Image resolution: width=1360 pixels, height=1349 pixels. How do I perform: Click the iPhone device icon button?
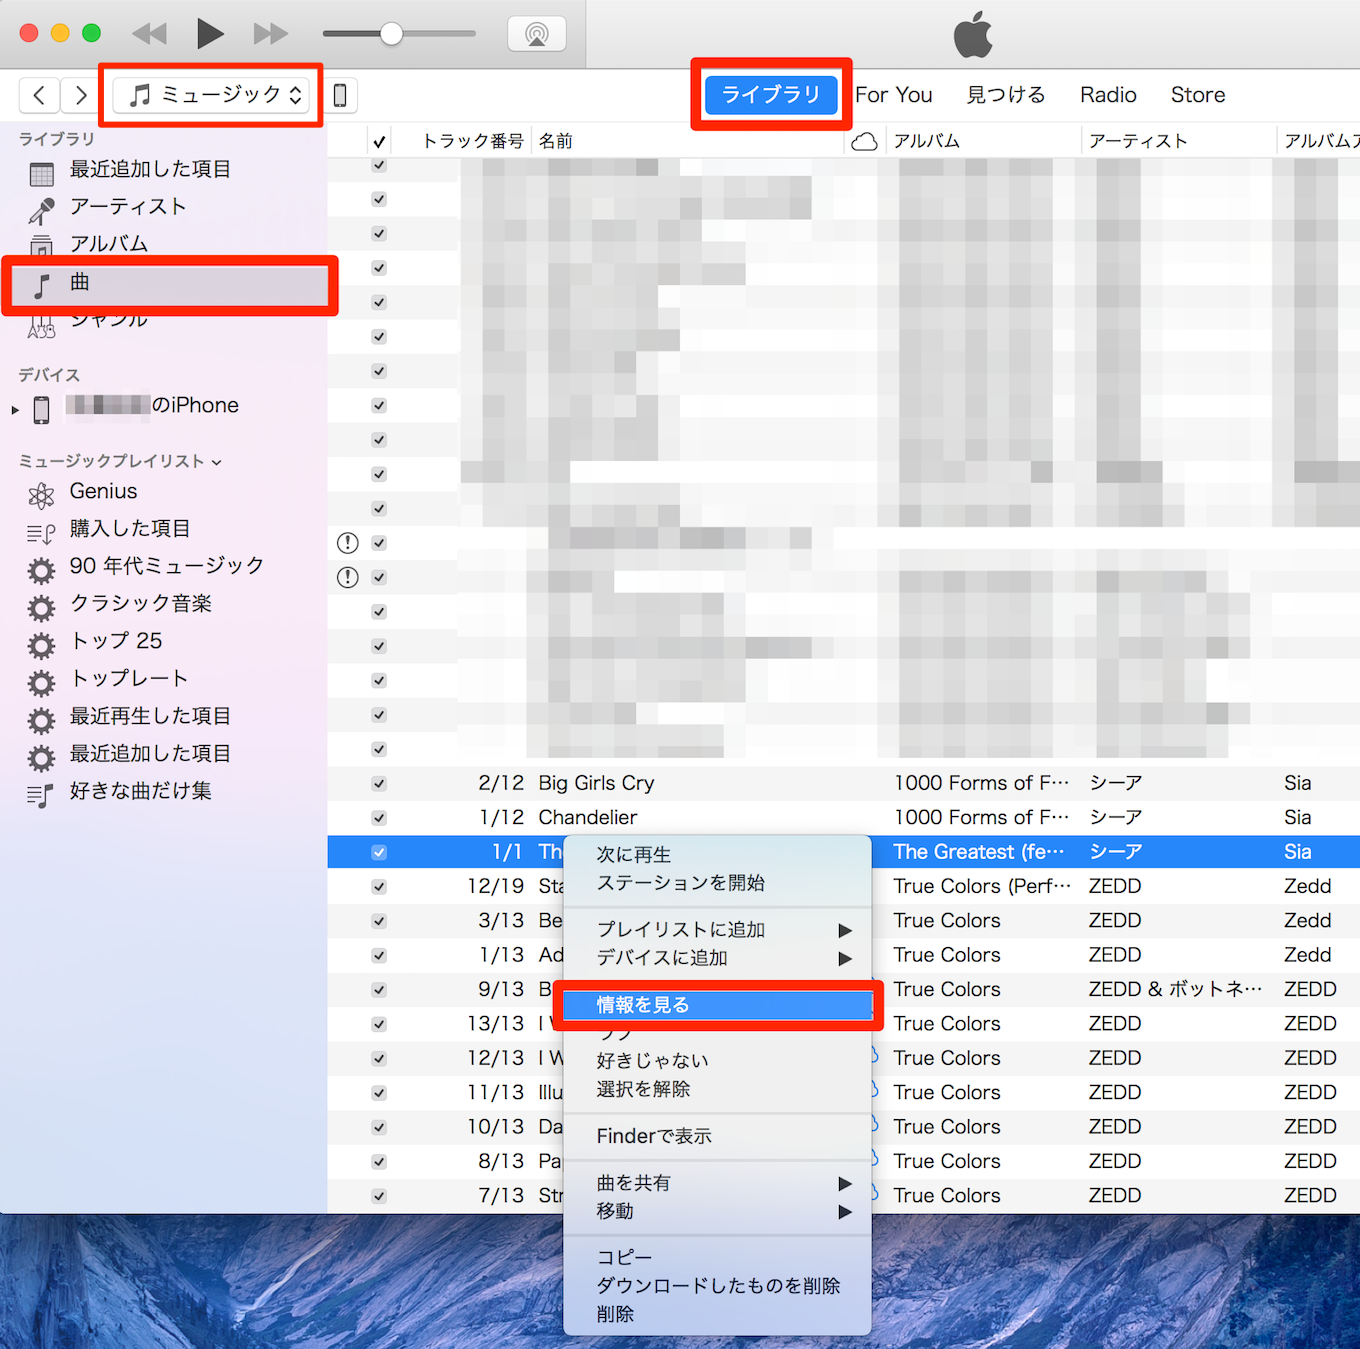[340, 95]
